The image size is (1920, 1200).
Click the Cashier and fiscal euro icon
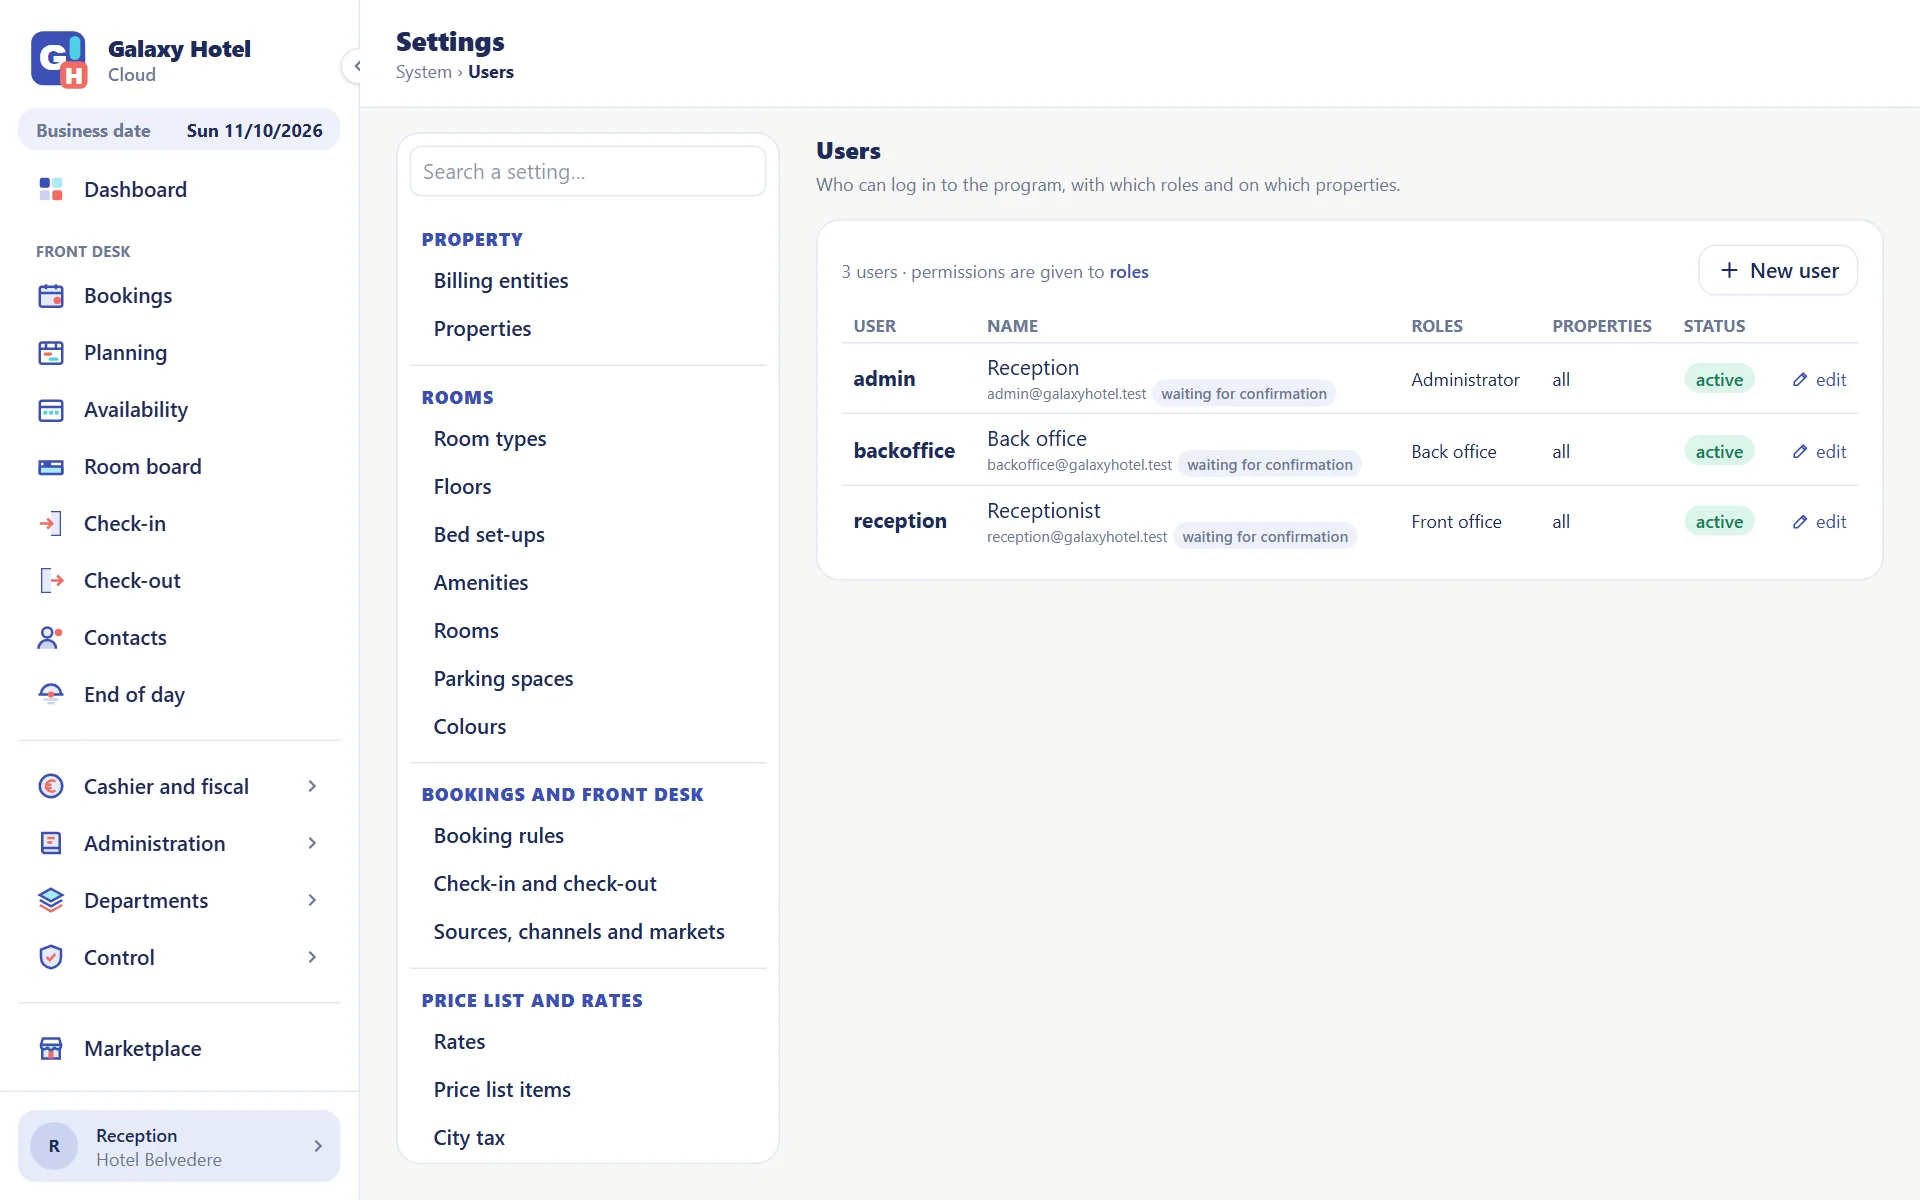(51, 787)
